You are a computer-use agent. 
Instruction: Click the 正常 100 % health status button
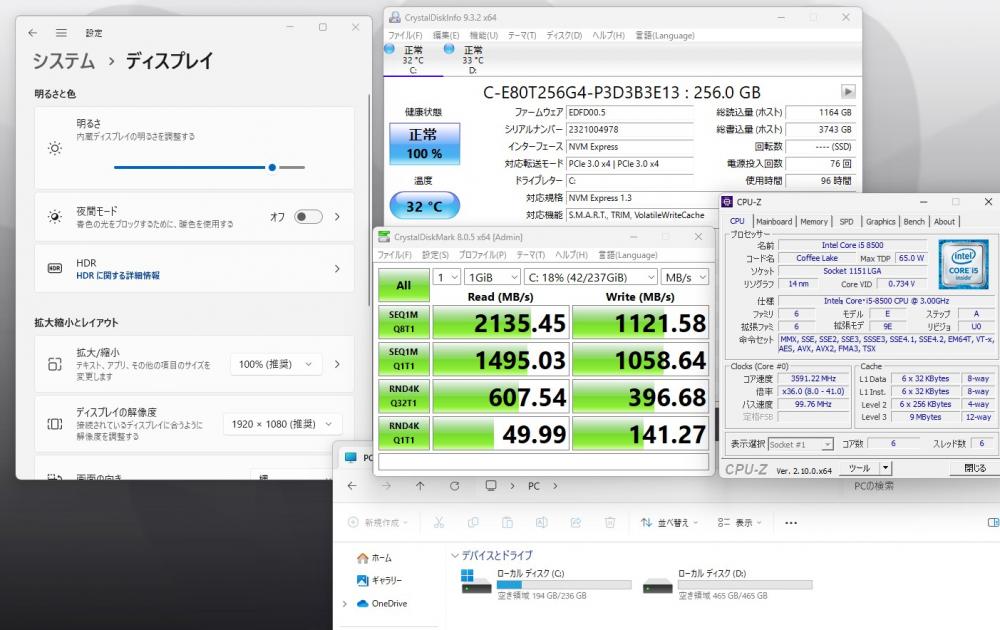click(x=424, y=144)
